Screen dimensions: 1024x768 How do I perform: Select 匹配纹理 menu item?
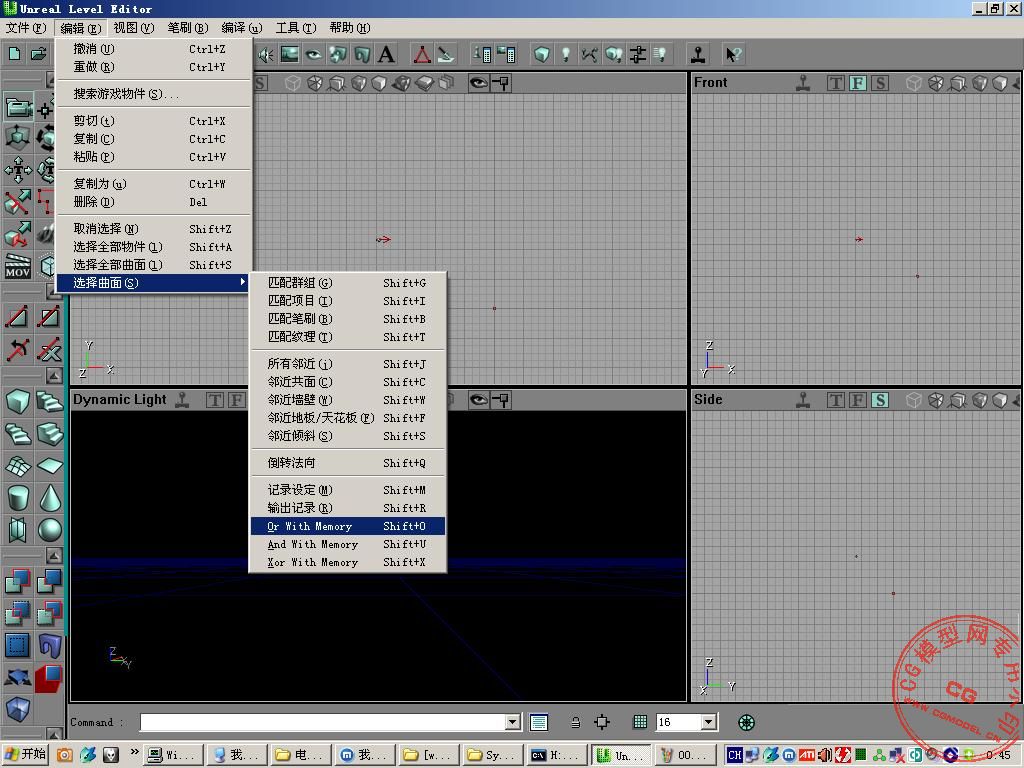(x=347, y=337)
